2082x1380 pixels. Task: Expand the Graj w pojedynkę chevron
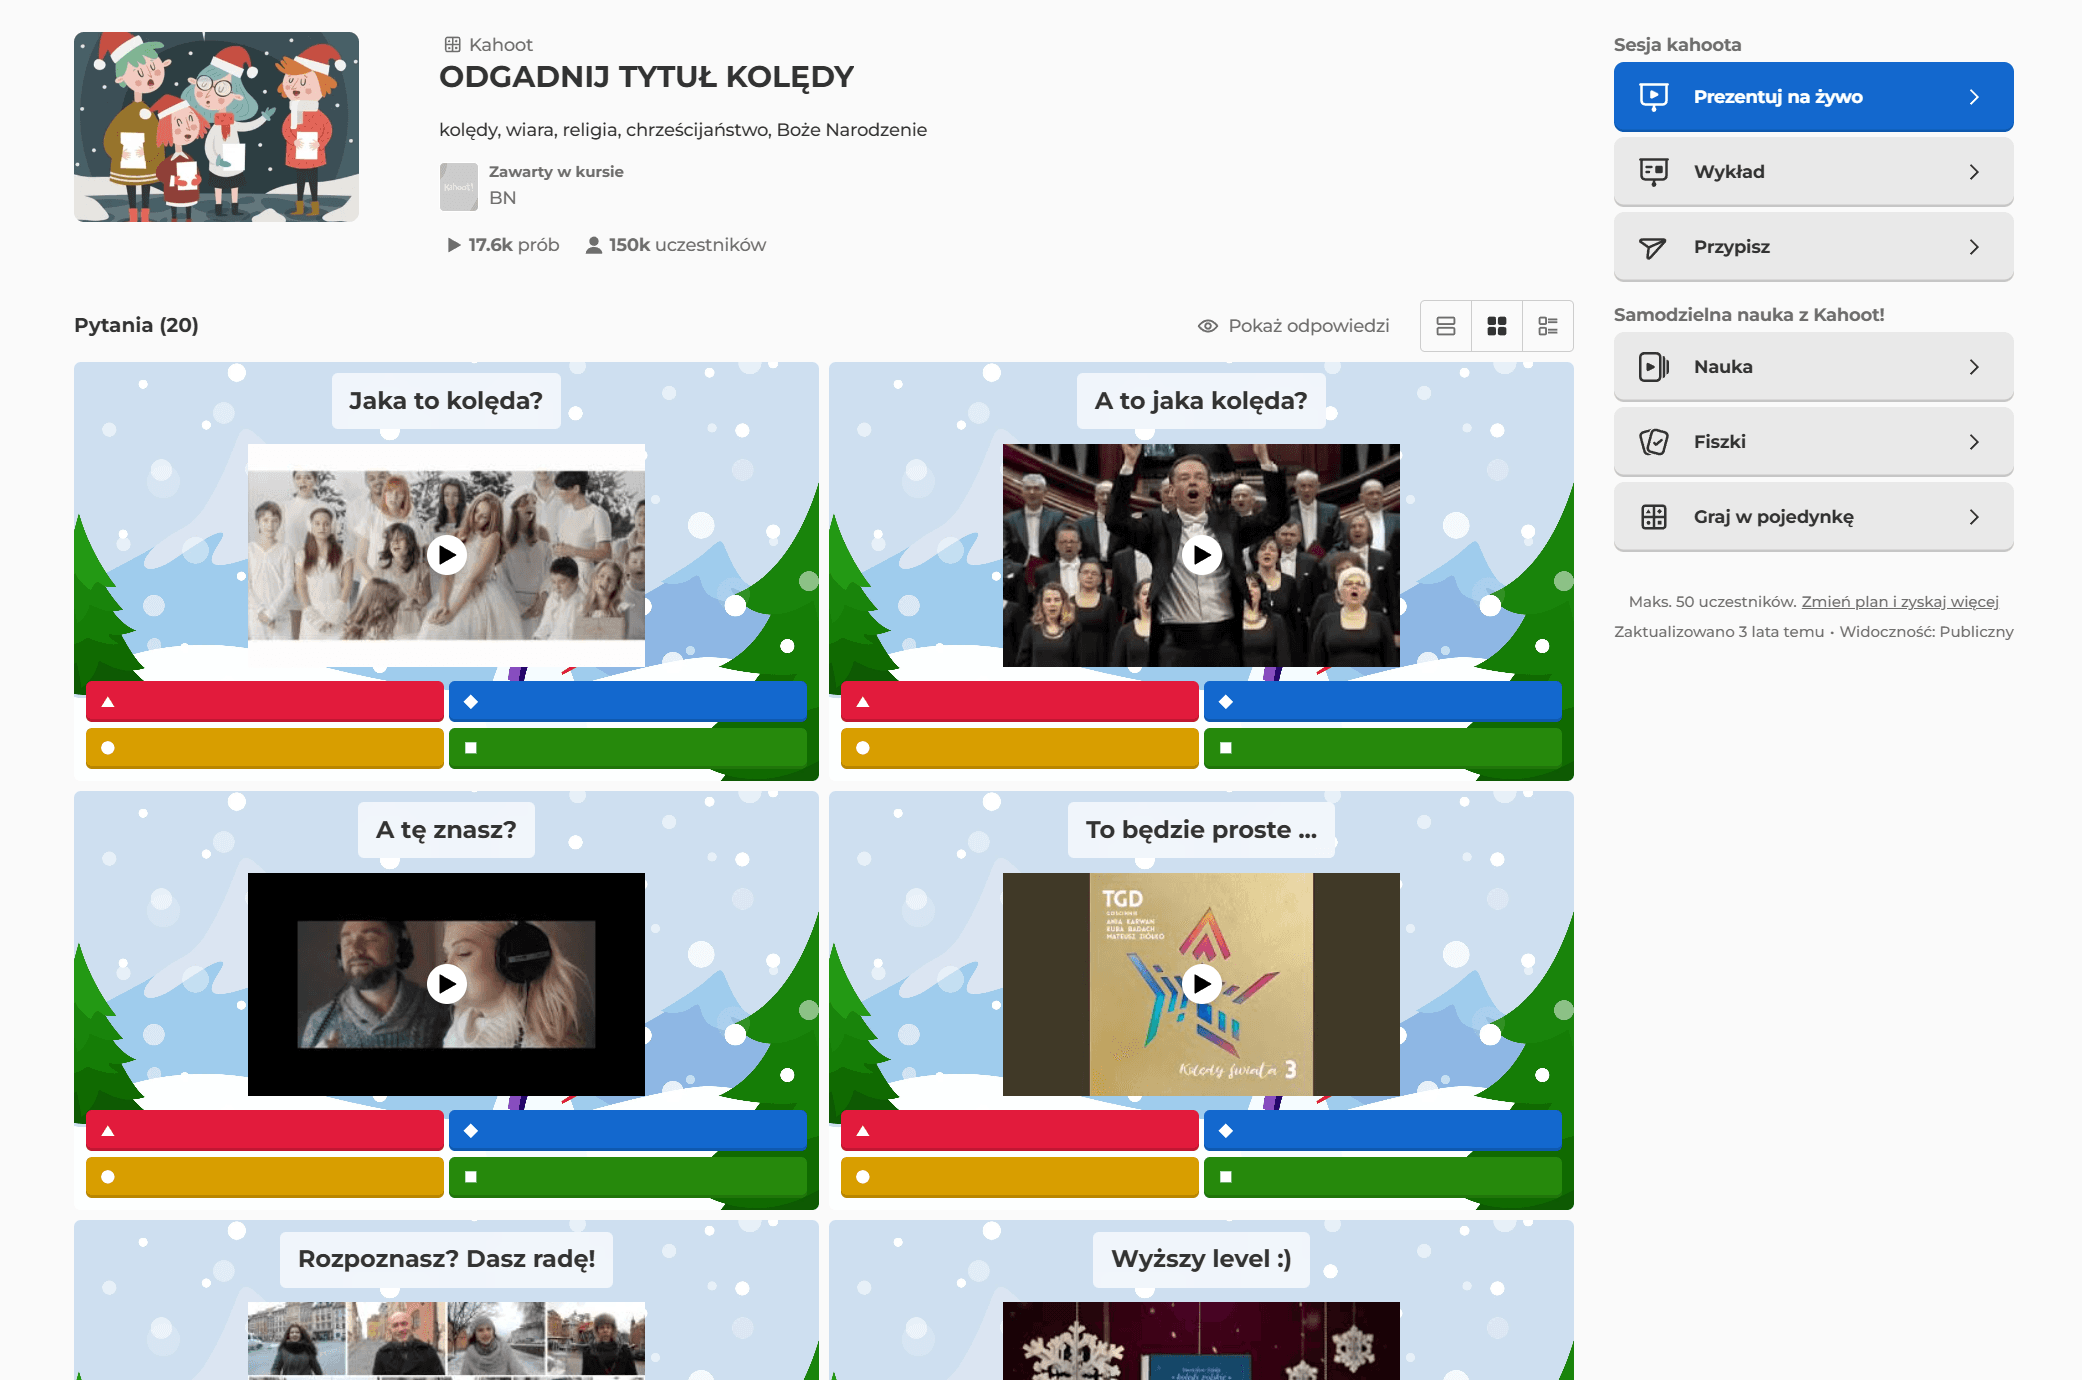tap(1974, 517)
